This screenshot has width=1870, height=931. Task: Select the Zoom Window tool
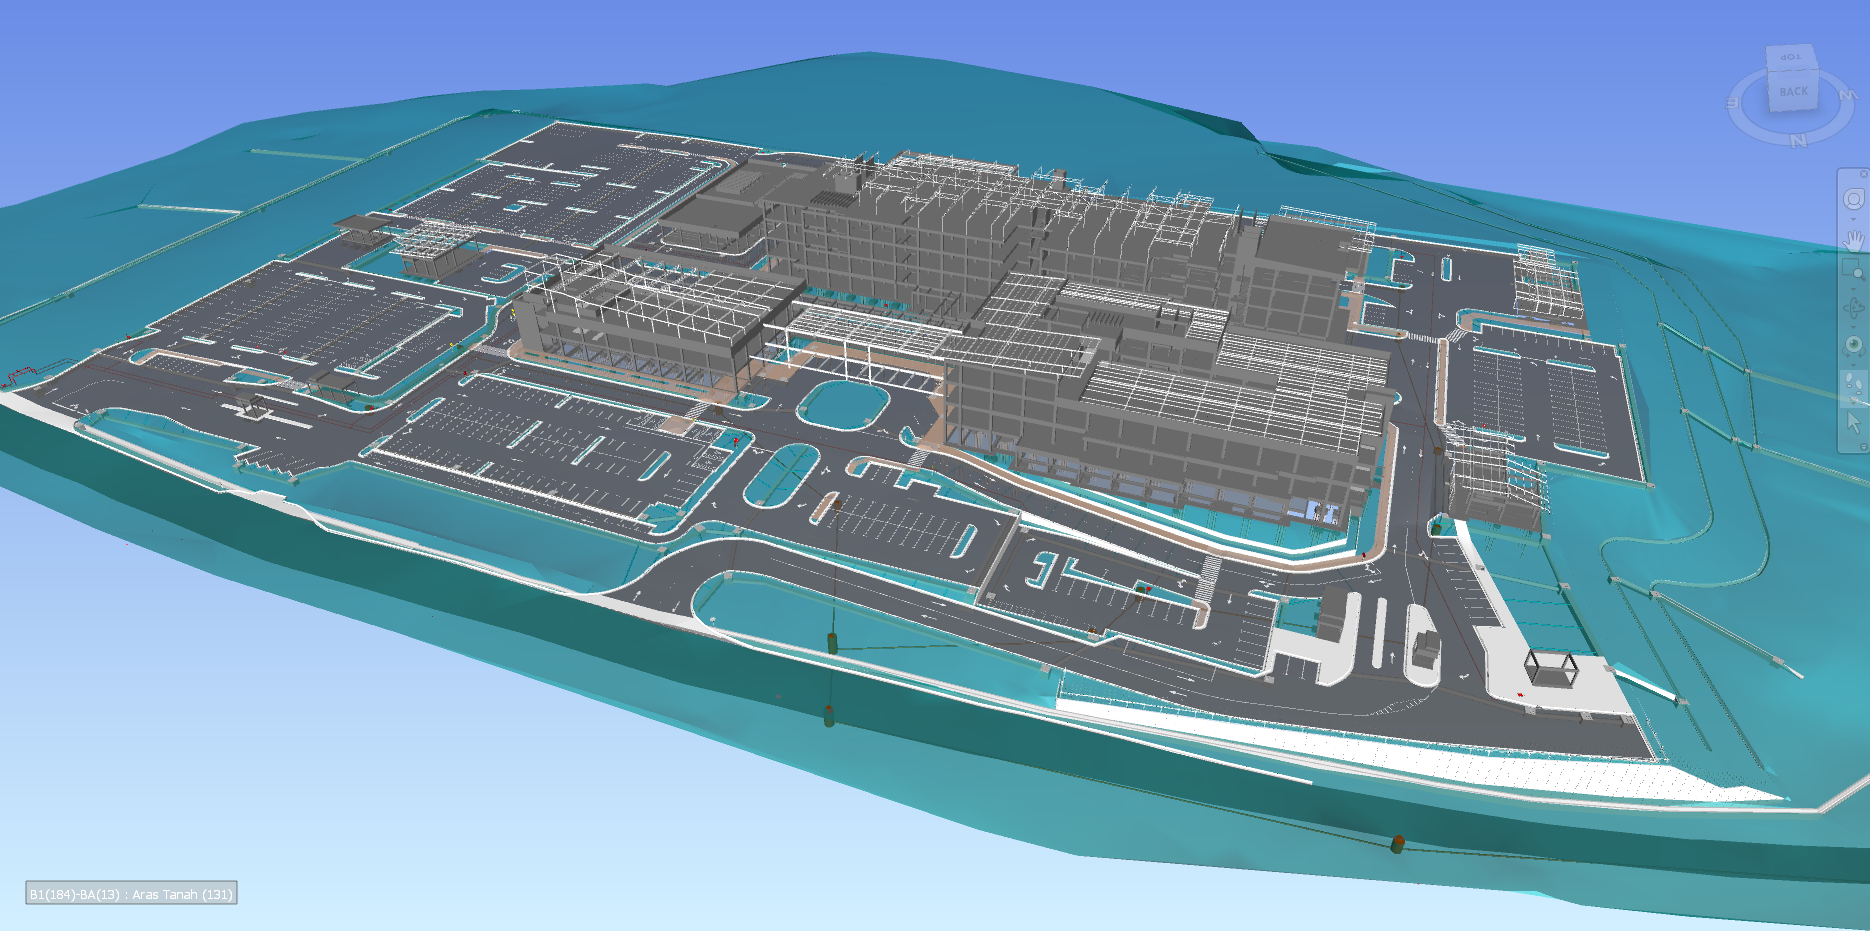point(1854,269)
